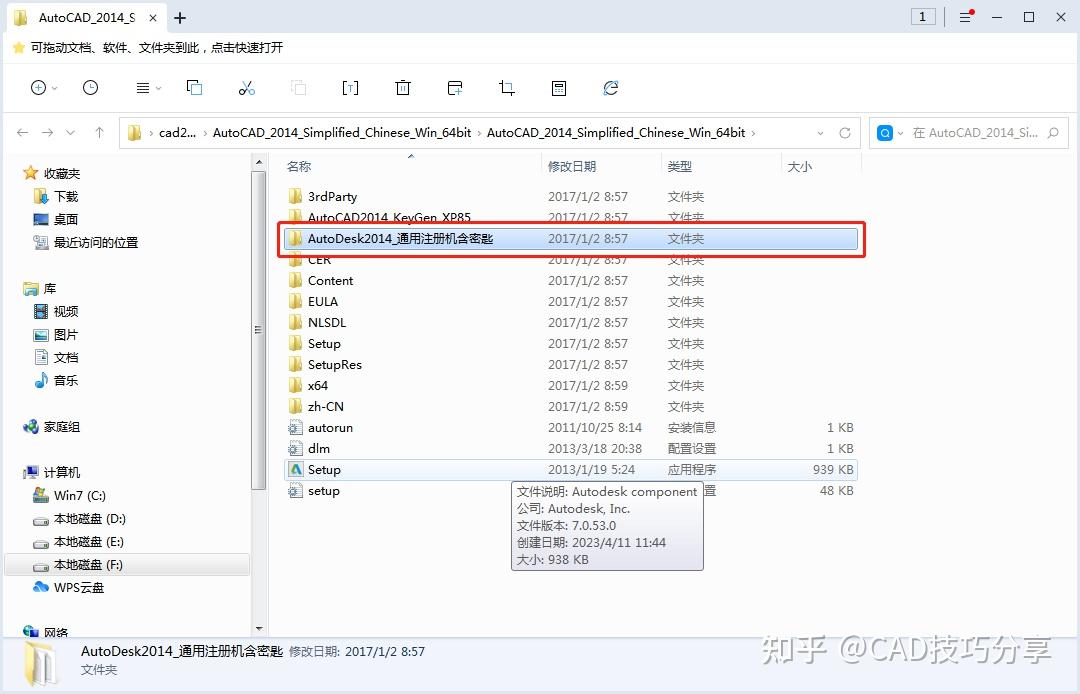Go forward with the right arrow
The image size is (1080, 694).
tap(48, 132)
